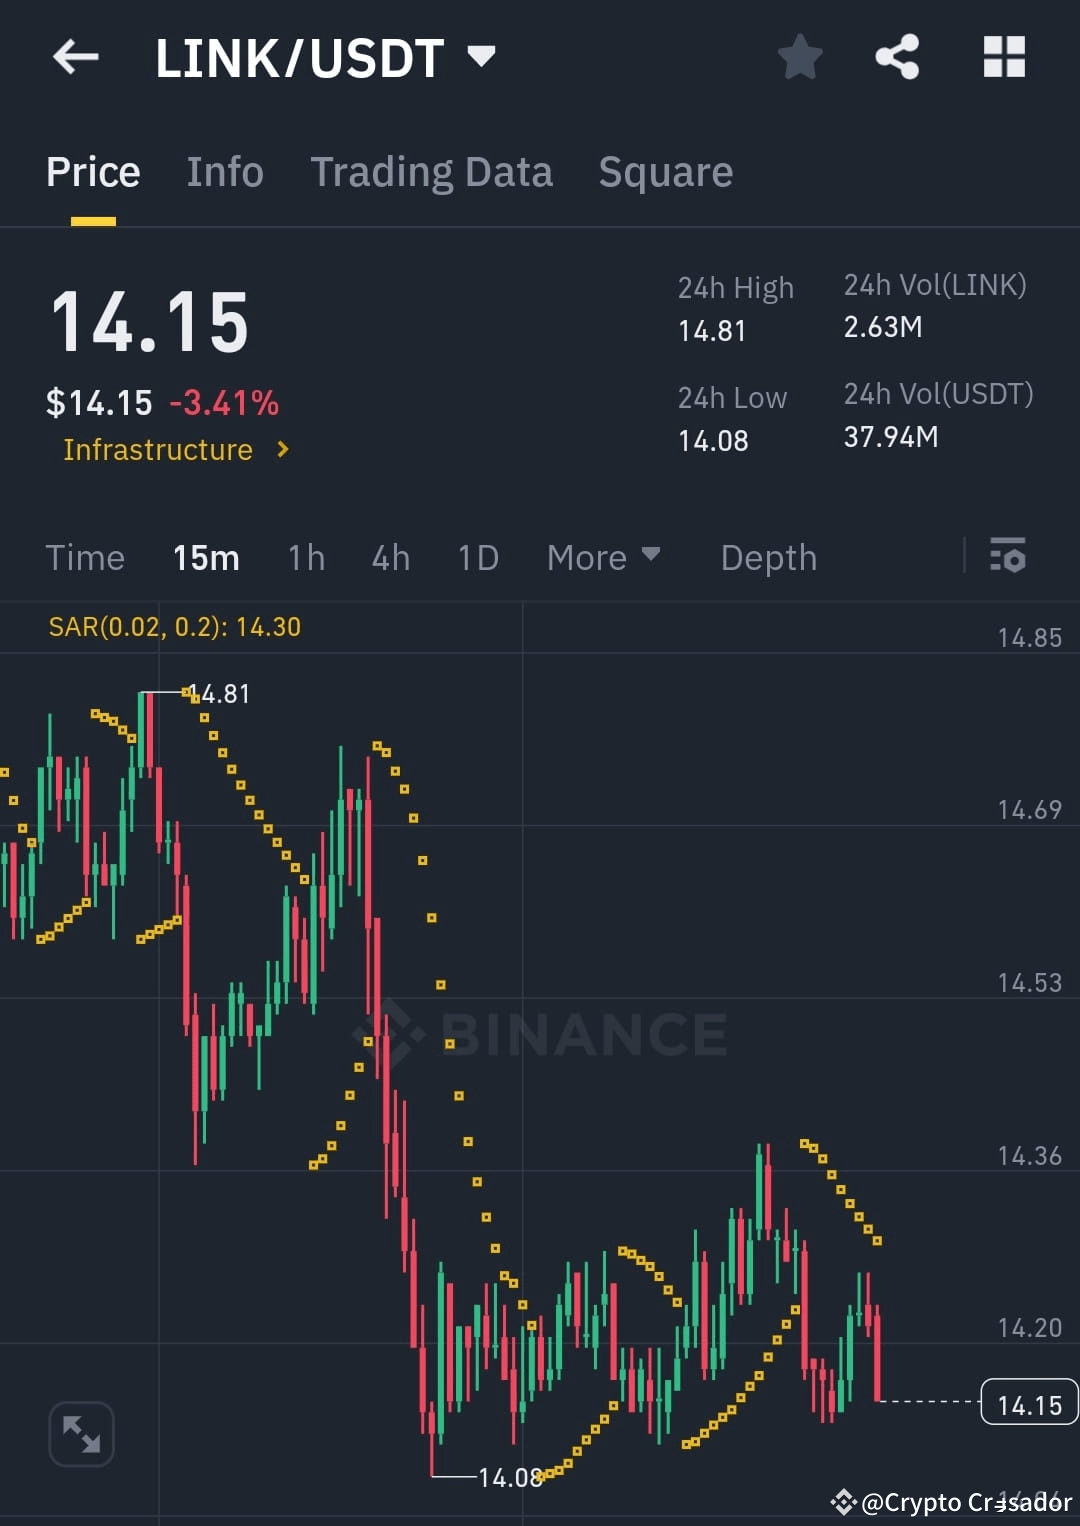Favorite LINK/USDT using the star icon
The width and height of the screenshot is (1080, 1526).
tap(800, 57)
